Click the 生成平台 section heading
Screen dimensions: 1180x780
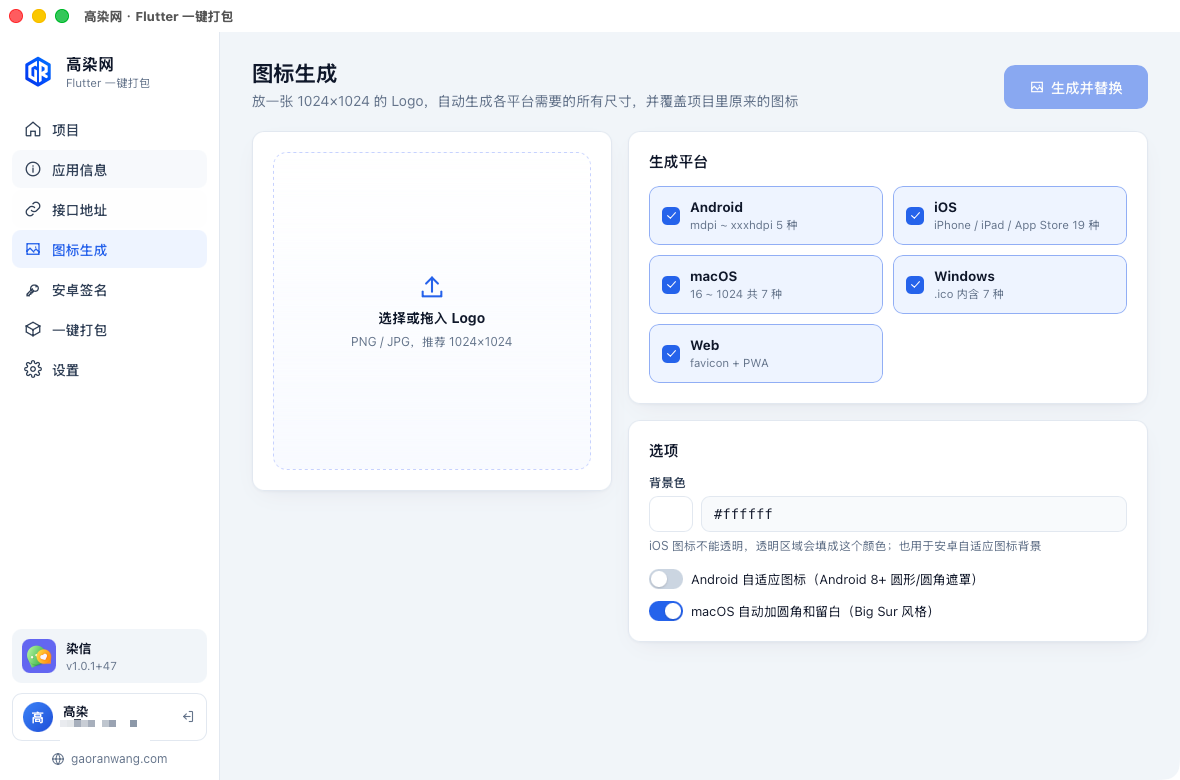click(678, 162)
